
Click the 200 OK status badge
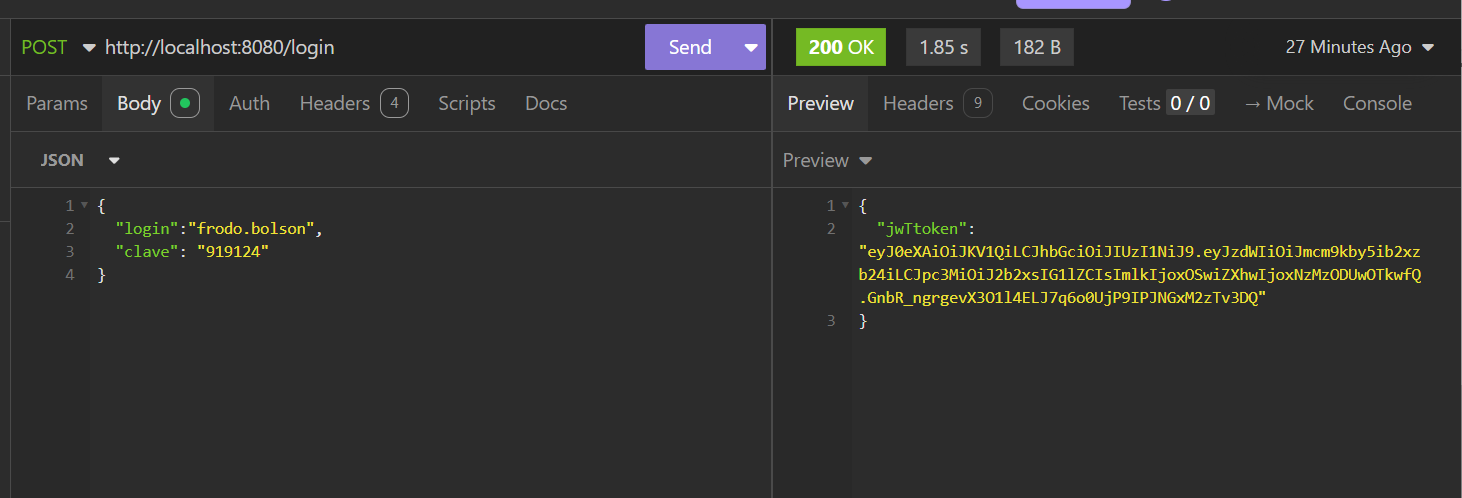pyautogui.click(x=841, y=47)
